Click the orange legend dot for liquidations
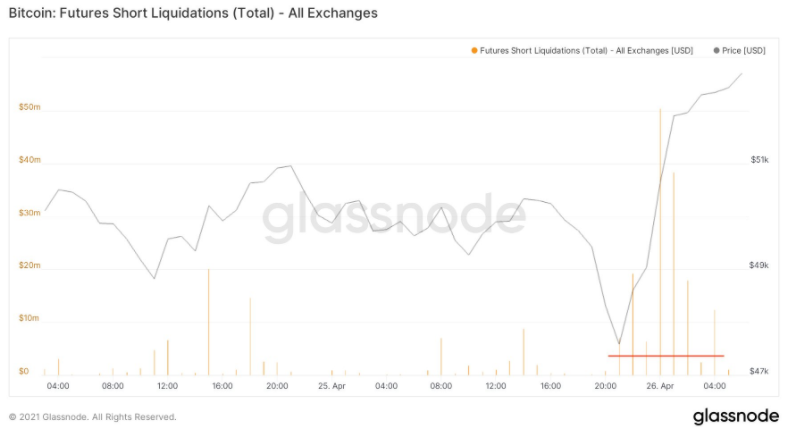This screenshot has width=800, height=434. [x=473, y=50]
